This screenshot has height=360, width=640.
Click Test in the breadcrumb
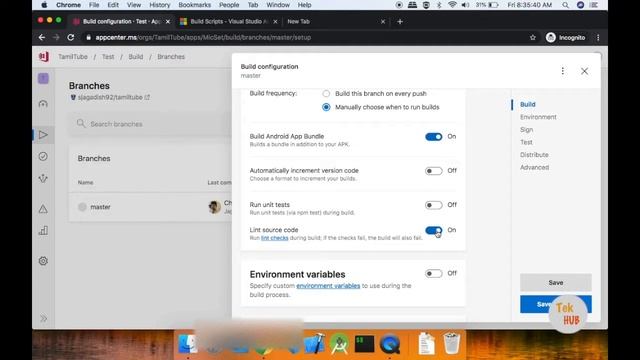click(x=108, y=57)
